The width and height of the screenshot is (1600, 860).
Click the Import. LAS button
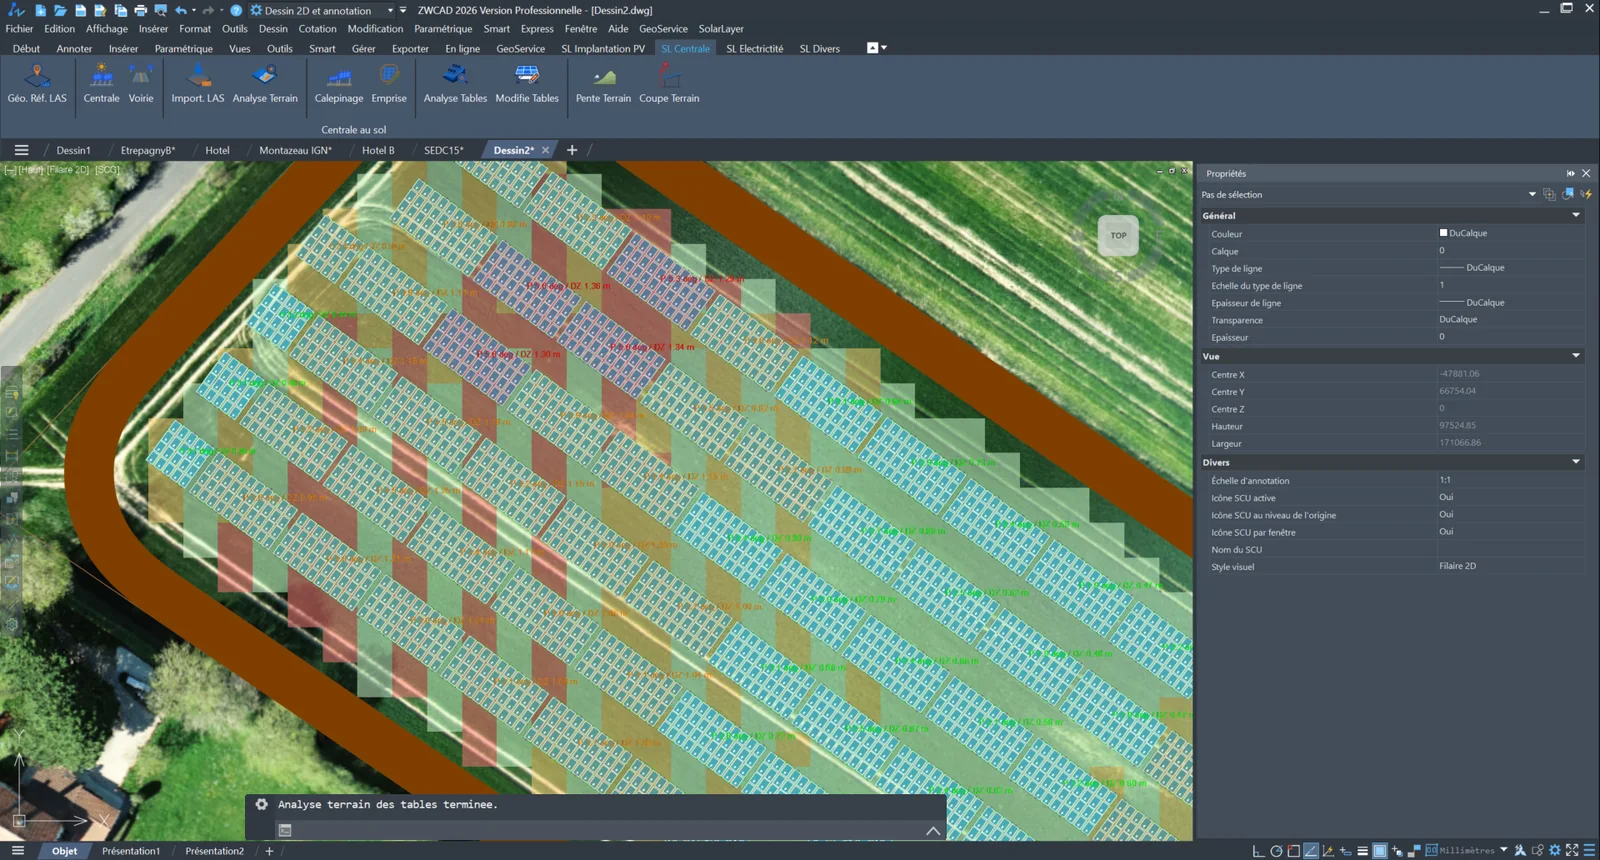[198, 84]
